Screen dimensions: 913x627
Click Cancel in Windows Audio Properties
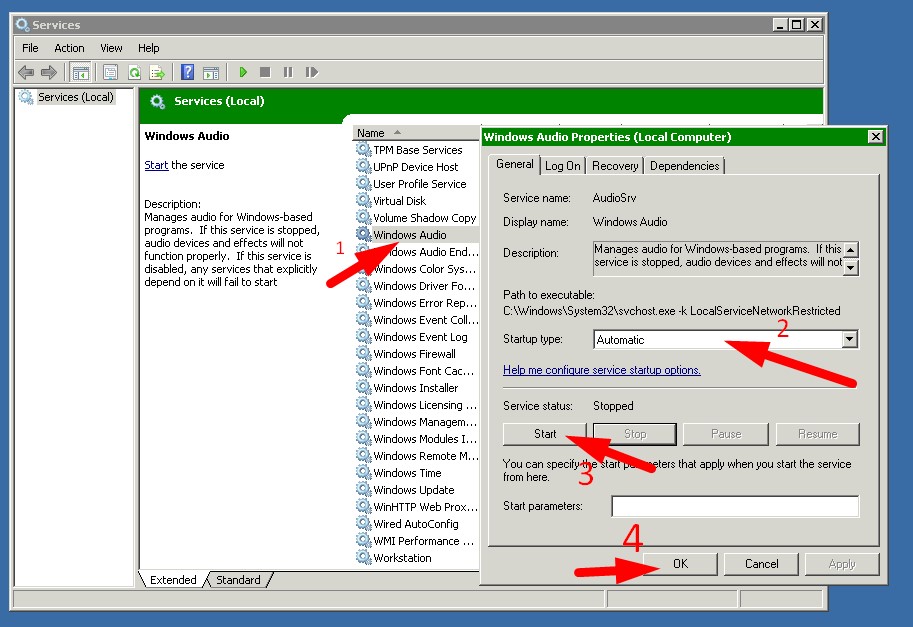tap(762, 564)
